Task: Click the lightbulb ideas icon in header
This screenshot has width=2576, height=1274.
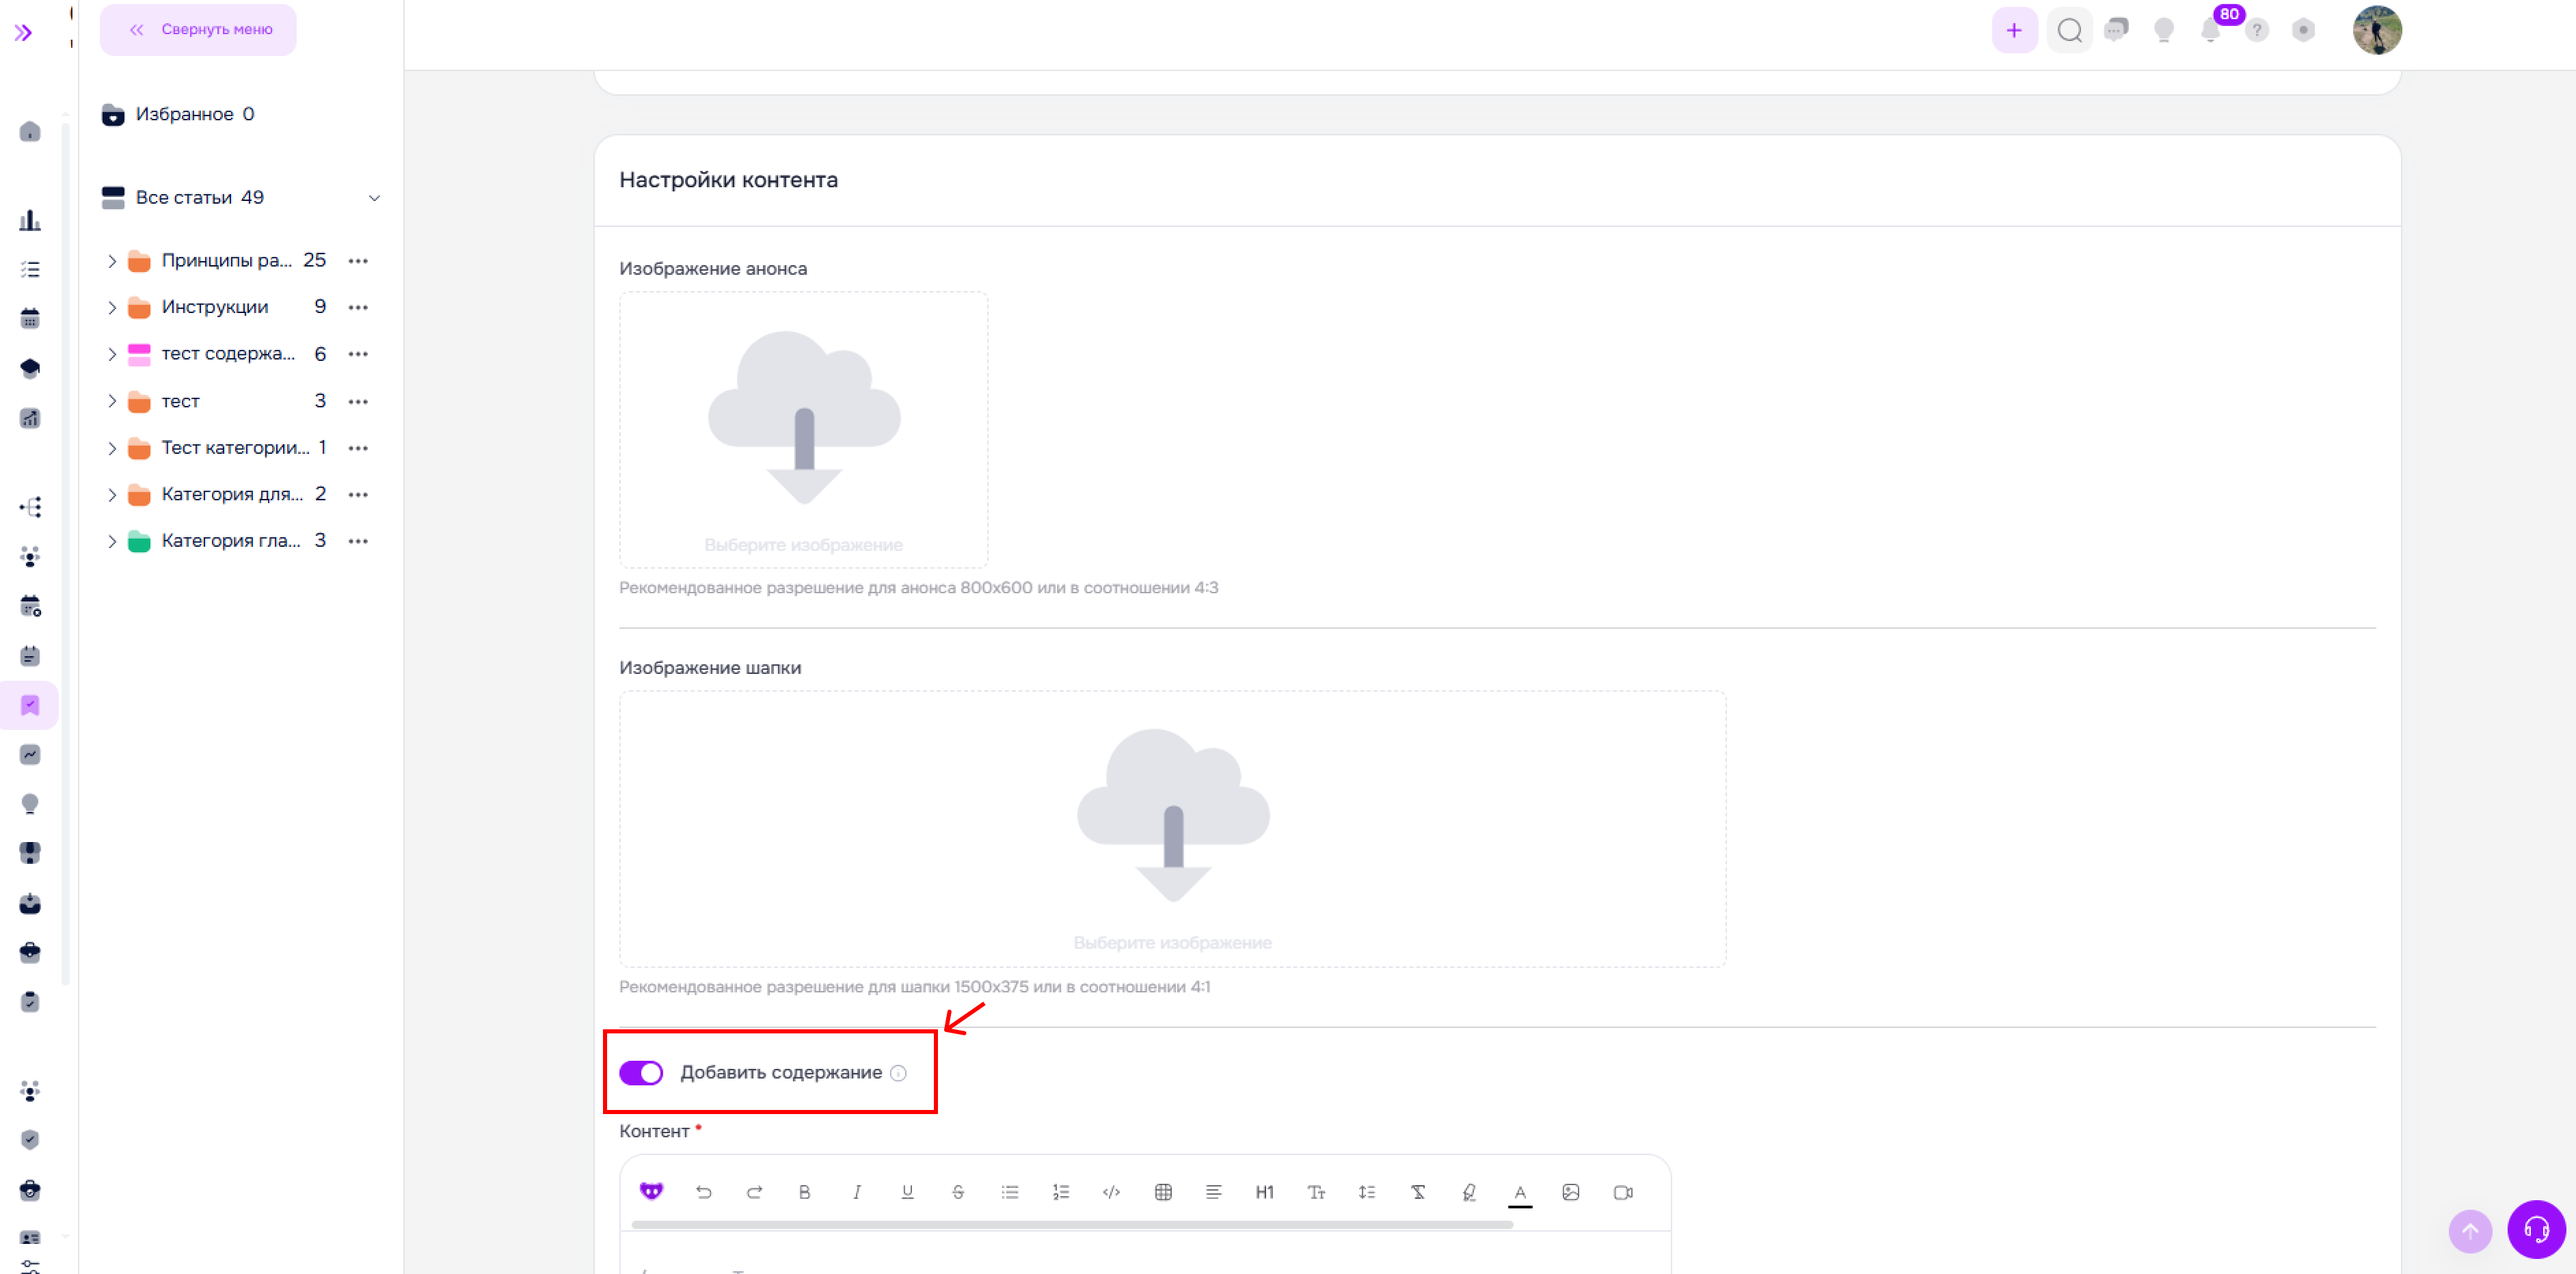Action: (2164, 30)
